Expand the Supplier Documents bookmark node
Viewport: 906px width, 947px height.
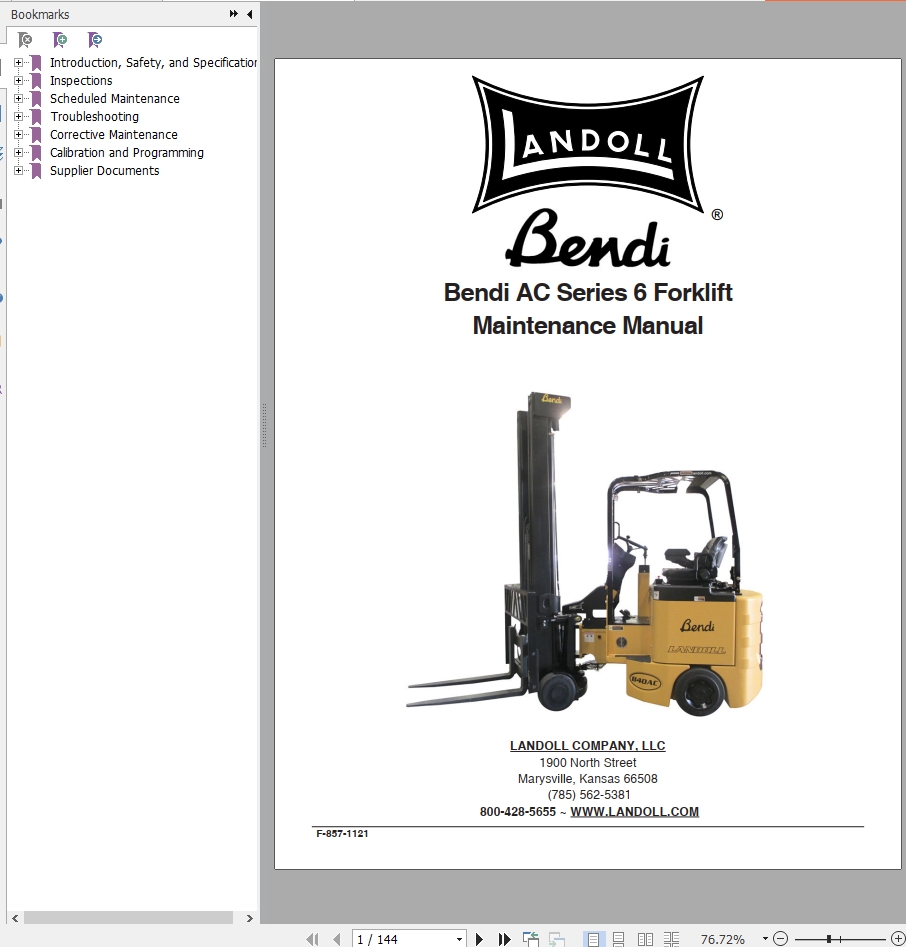coord(18,171)
